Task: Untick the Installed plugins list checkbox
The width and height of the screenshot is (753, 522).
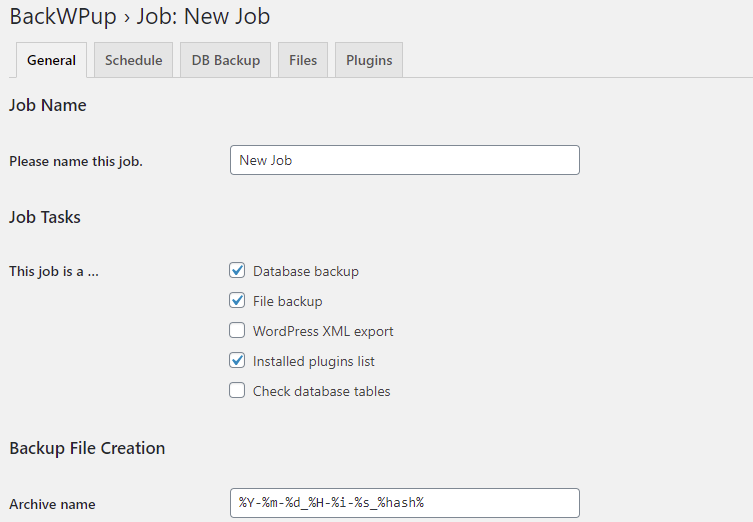Action: click(x=237, y=361)
